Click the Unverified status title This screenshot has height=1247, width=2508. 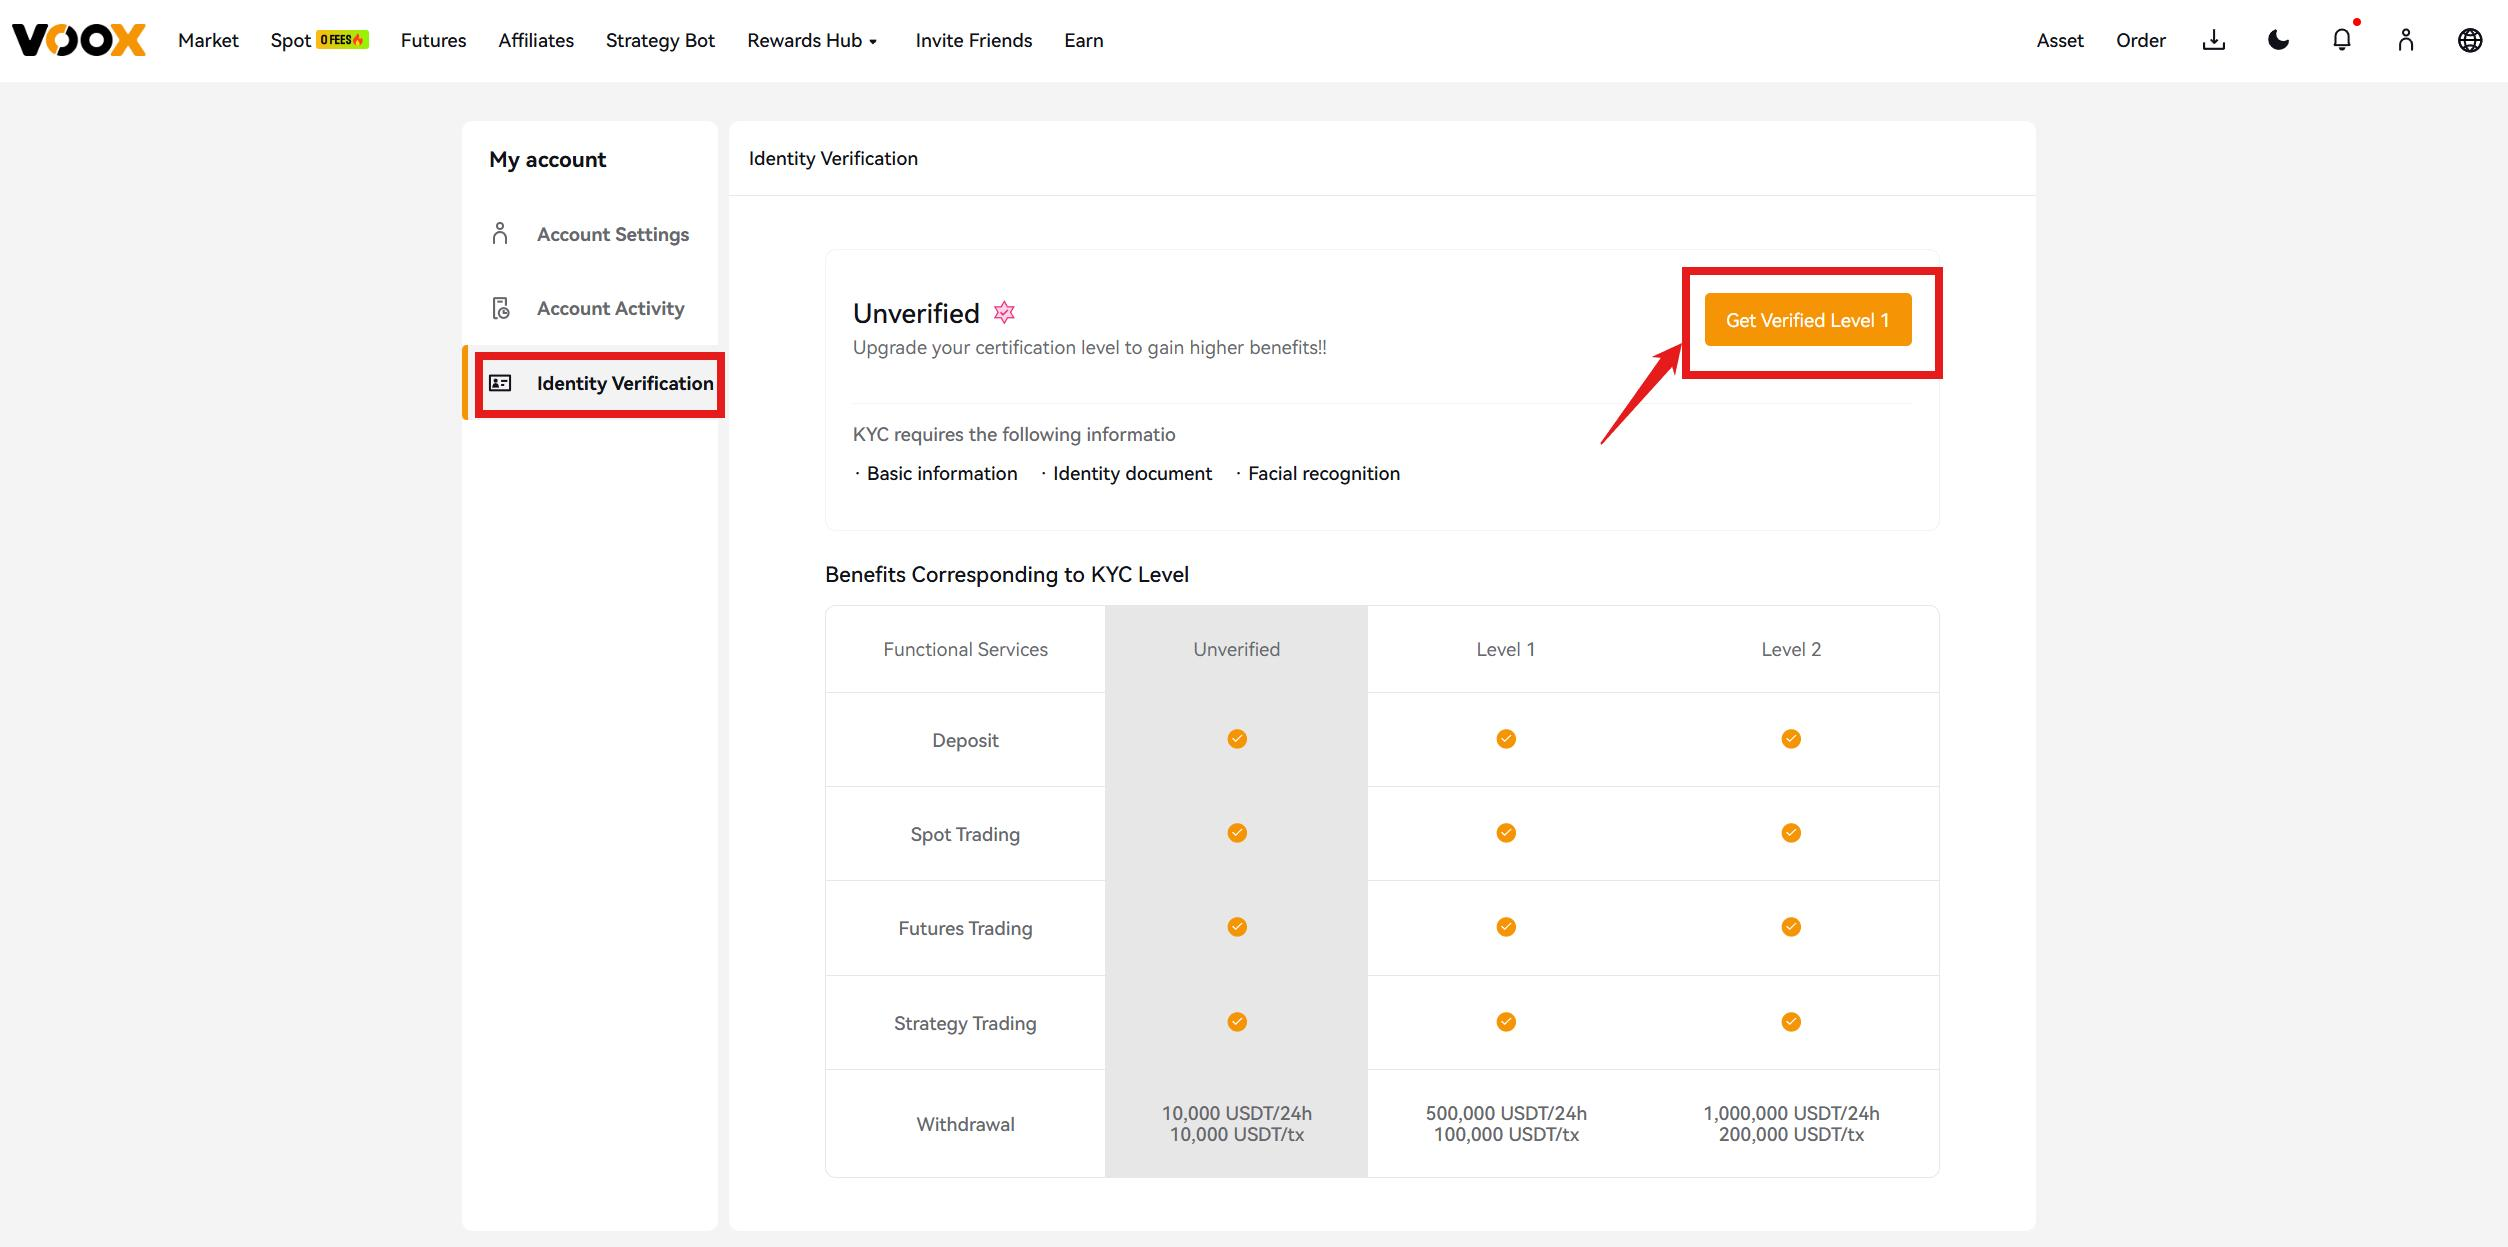coord(916,313)
